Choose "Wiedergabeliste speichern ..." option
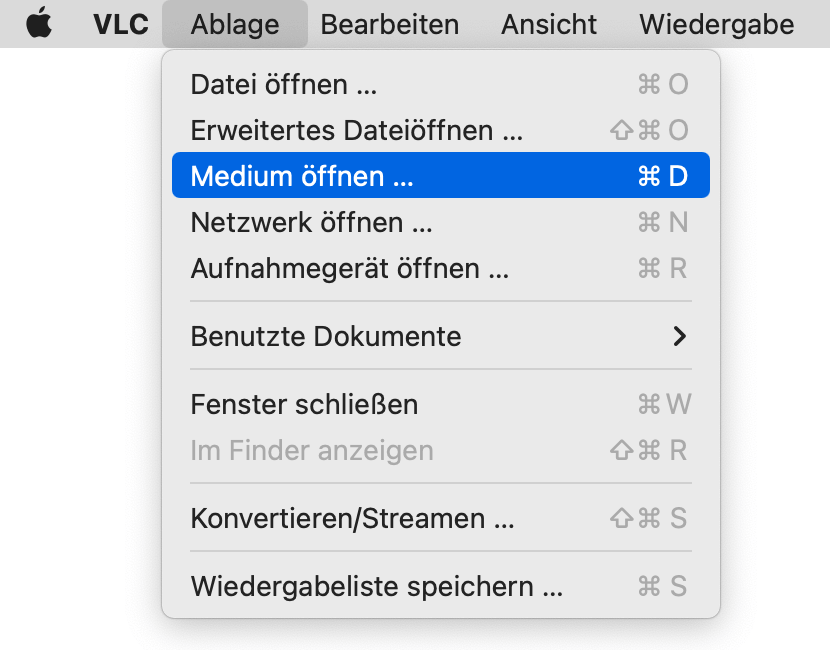 coord(376,586)
